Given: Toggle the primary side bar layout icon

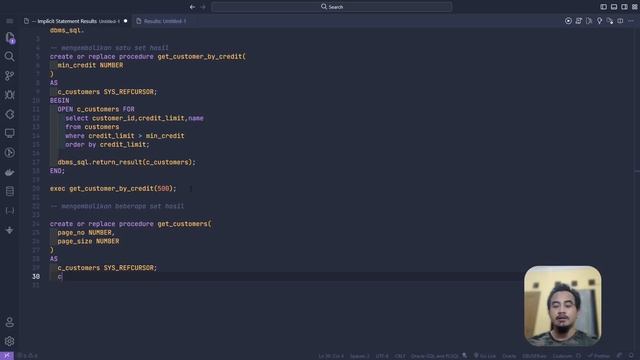Looking at the screenshot, I should click(604, 7).
